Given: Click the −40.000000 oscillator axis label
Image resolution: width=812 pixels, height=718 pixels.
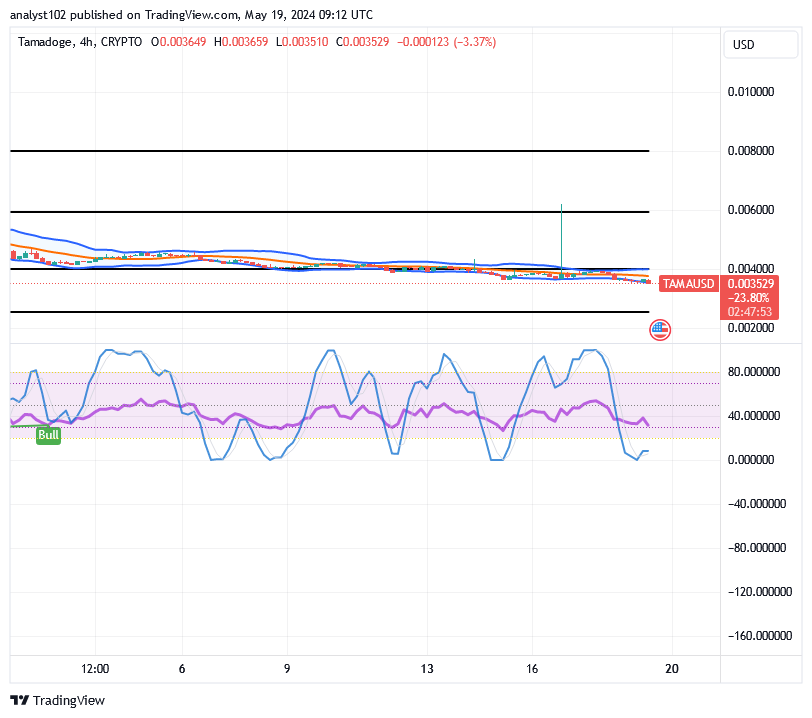Looking at the screenshot, I should tap(757, 504).
